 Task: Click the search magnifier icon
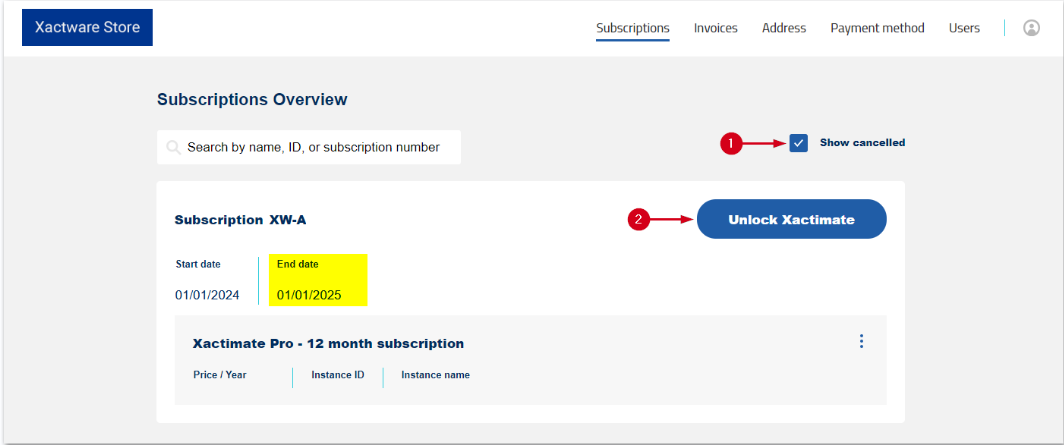173,147
